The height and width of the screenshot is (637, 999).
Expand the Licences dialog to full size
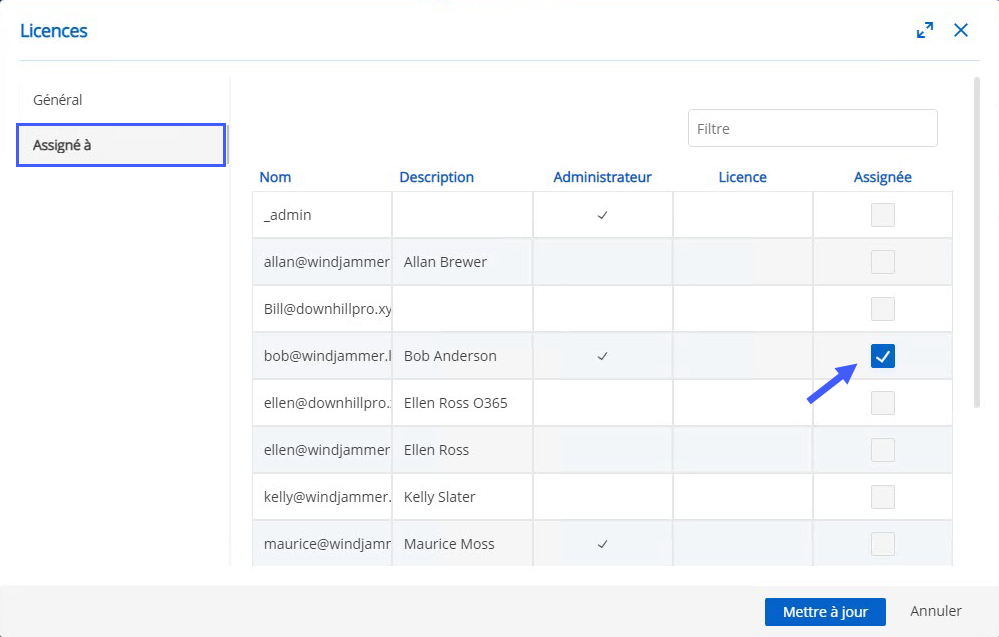[x=925, y=31]
